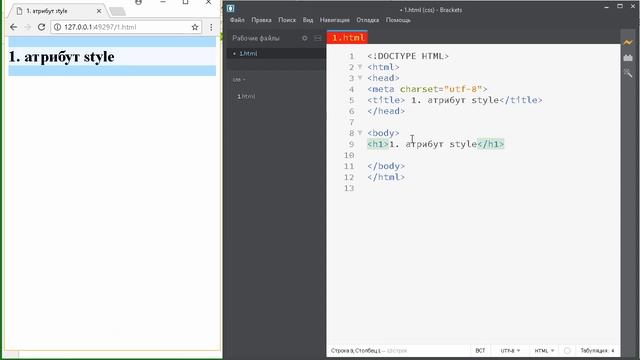Open the Файл menu
640x360 pixels.
pyautogui.click(x=237, y=20)
